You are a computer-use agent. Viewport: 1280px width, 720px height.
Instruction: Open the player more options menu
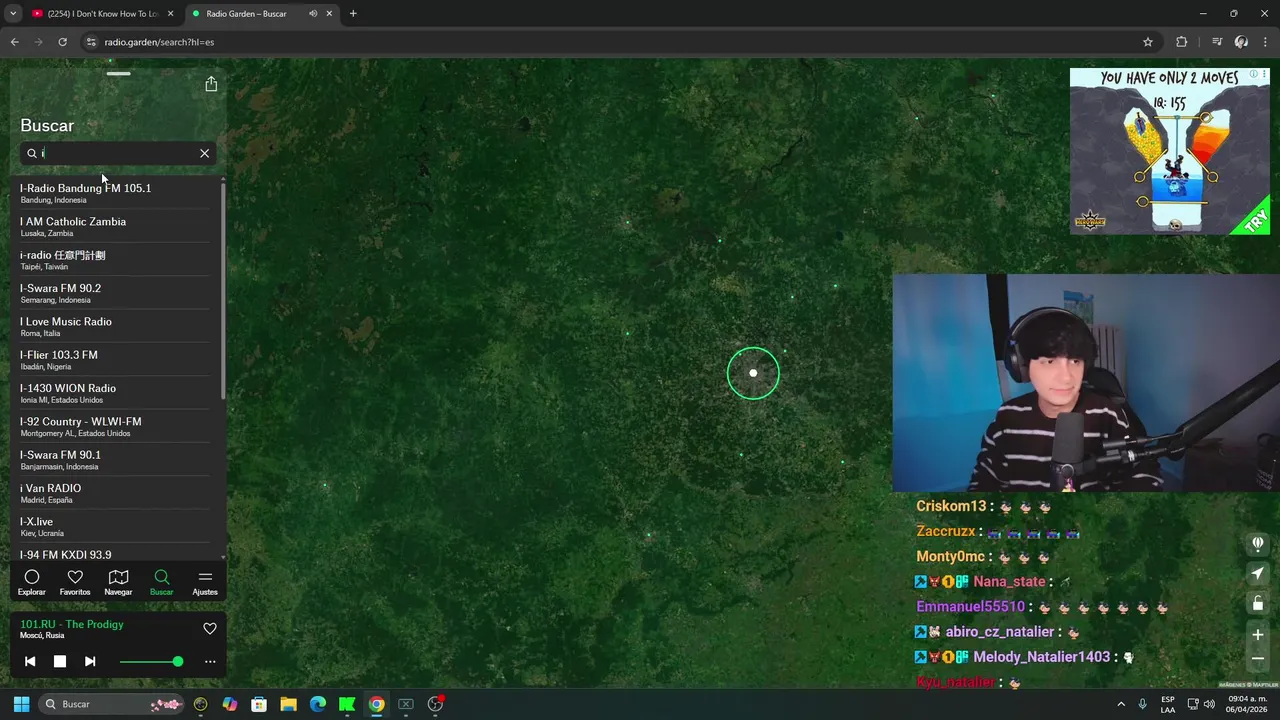(210, 661)
